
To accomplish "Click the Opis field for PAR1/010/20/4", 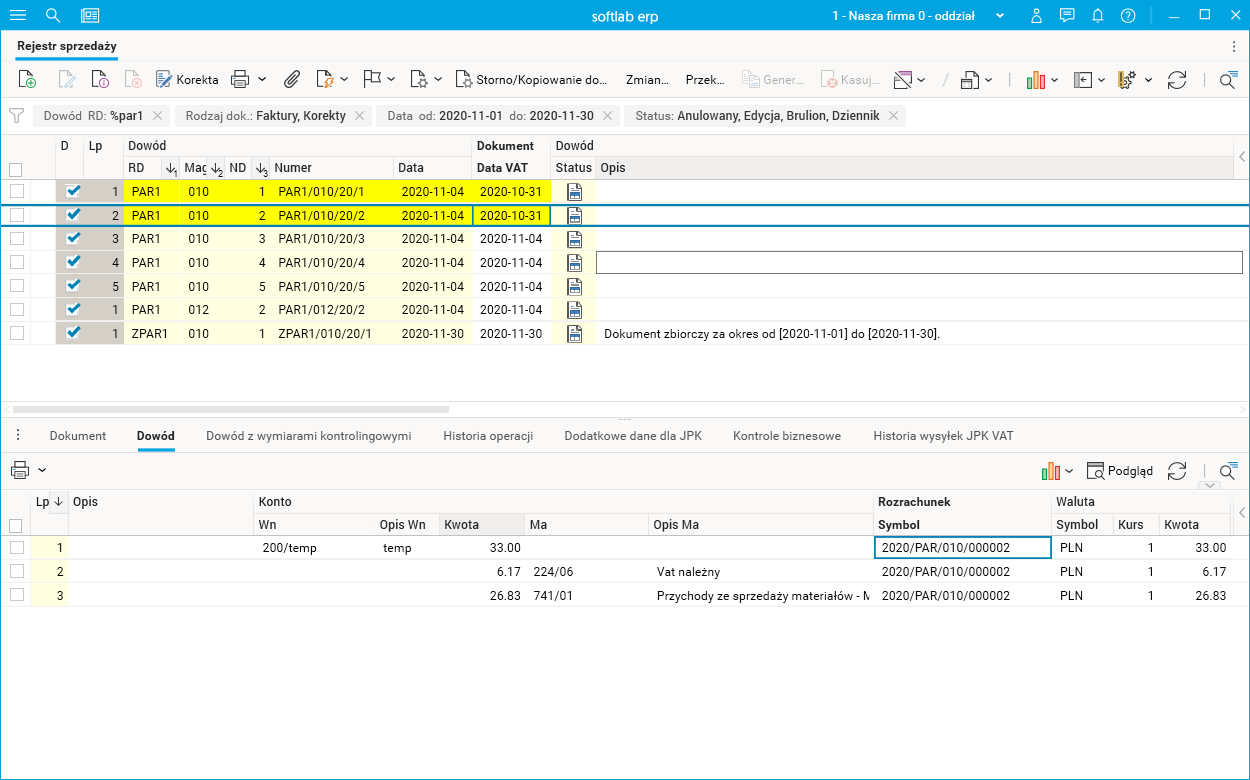I will (918, 263).
